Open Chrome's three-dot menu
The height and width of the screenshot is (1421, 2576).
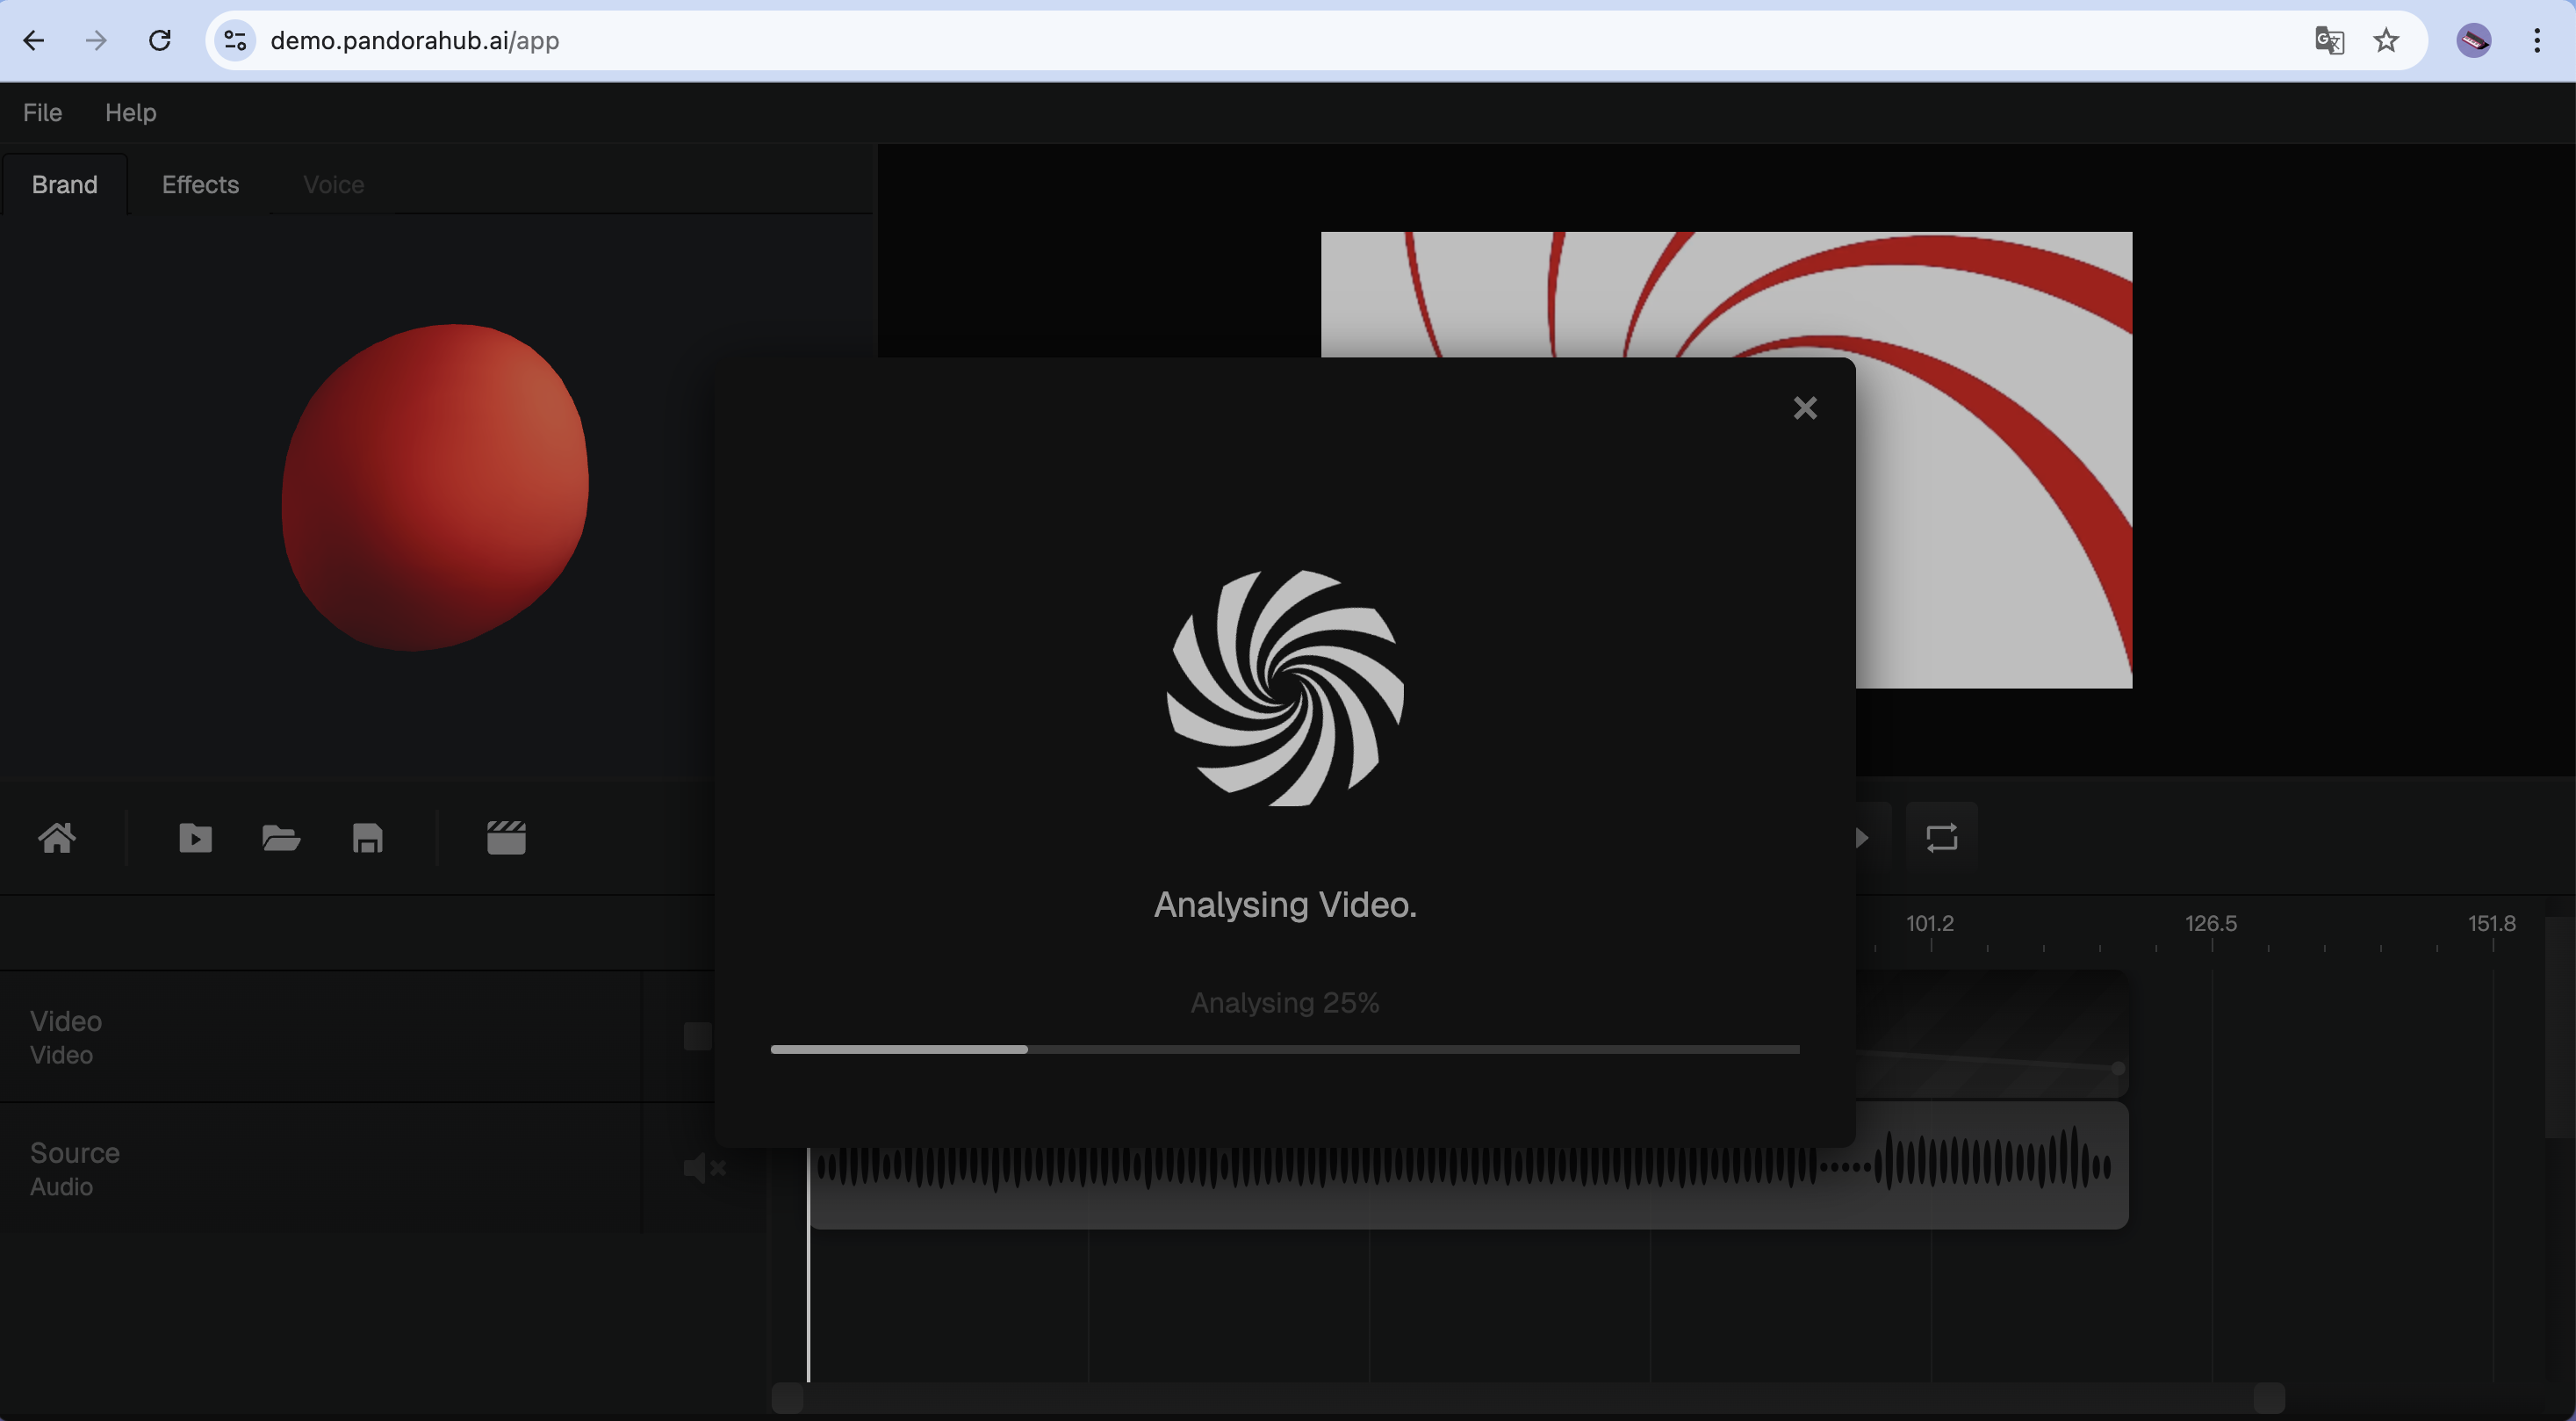(x=2537, y=40)
